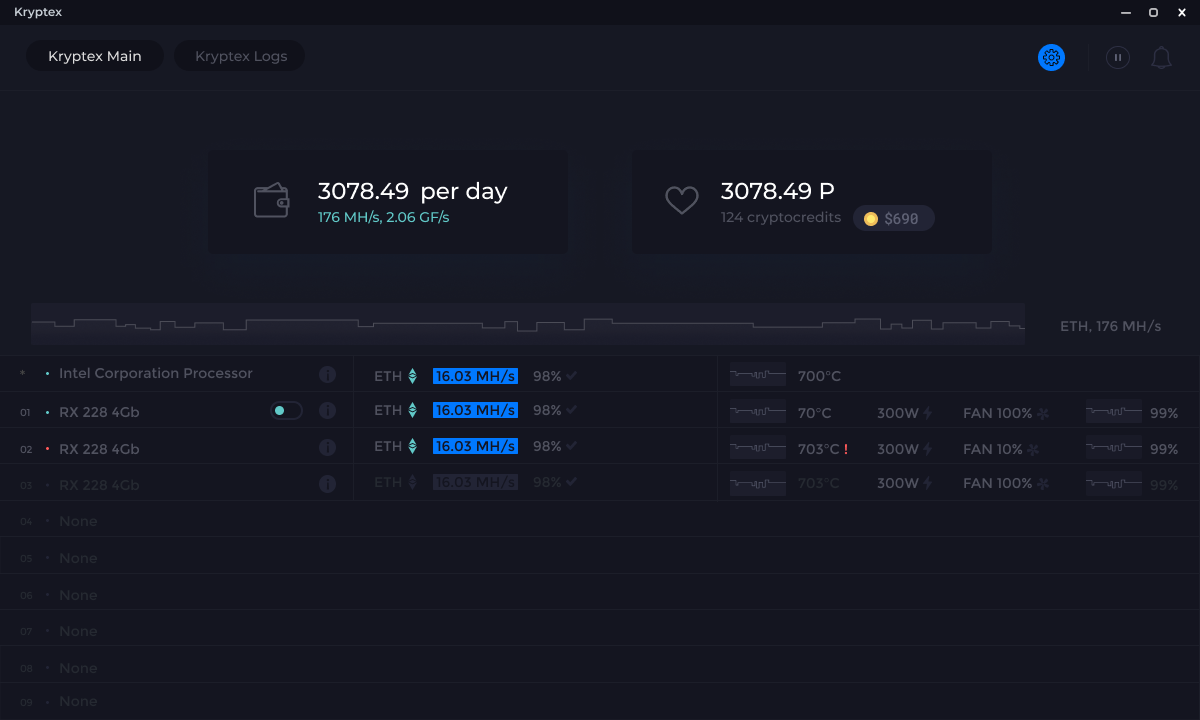Click the lightning power icon in row 01
1200x720 pixels.
[x=928, y=413]
